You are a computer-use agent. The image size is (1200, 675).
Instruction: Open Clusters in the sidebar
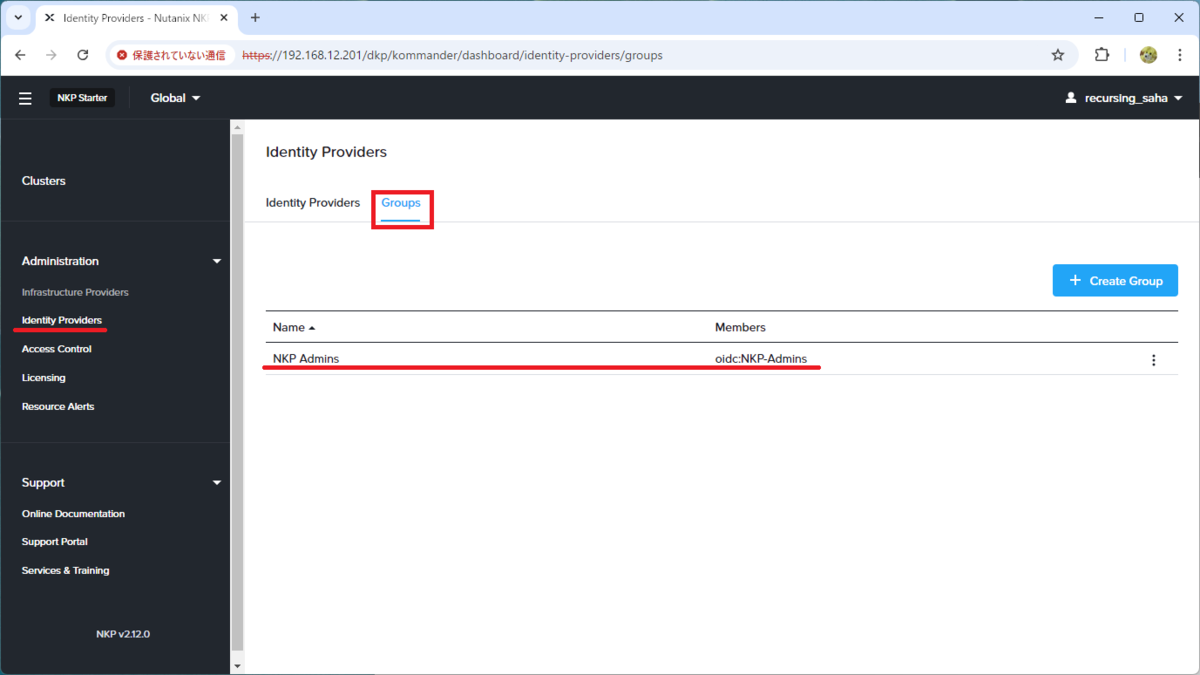44,181
